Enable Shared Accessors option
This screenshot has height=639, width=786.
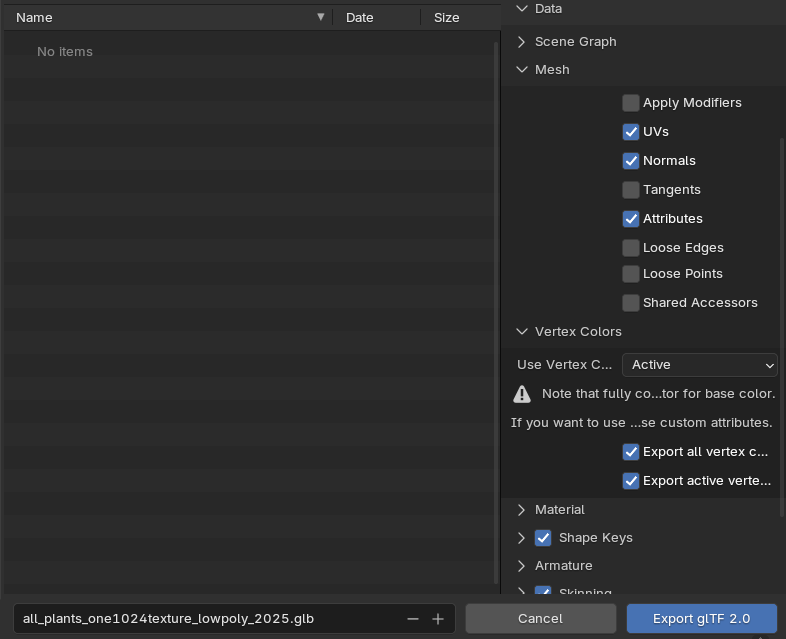tap(631, 303)
